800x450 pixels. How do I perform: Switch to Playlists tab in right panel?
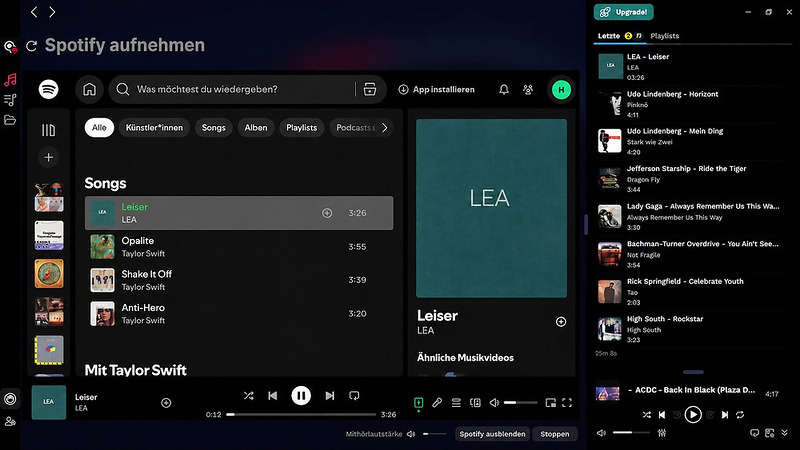pyautogui.click(x=664, y=36)
